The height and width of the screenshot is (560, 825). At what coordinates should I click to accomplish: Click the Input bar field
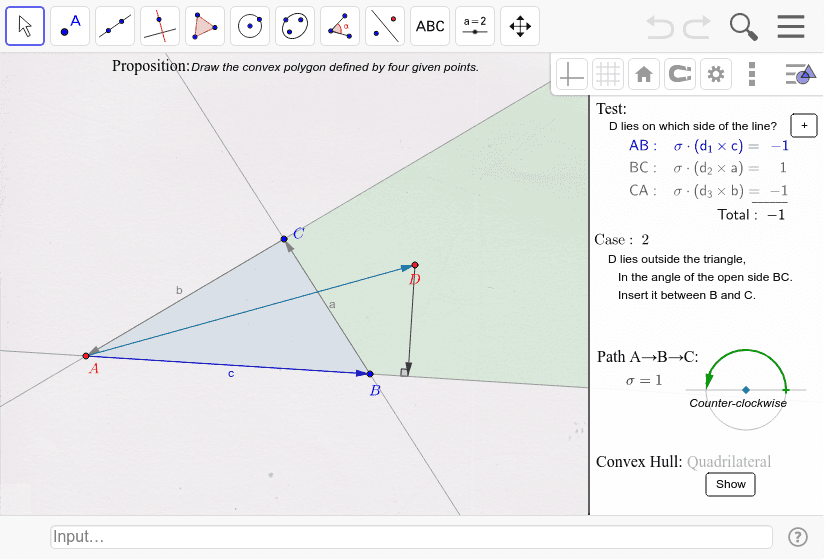pyautogui.click(x=411, y=537)
